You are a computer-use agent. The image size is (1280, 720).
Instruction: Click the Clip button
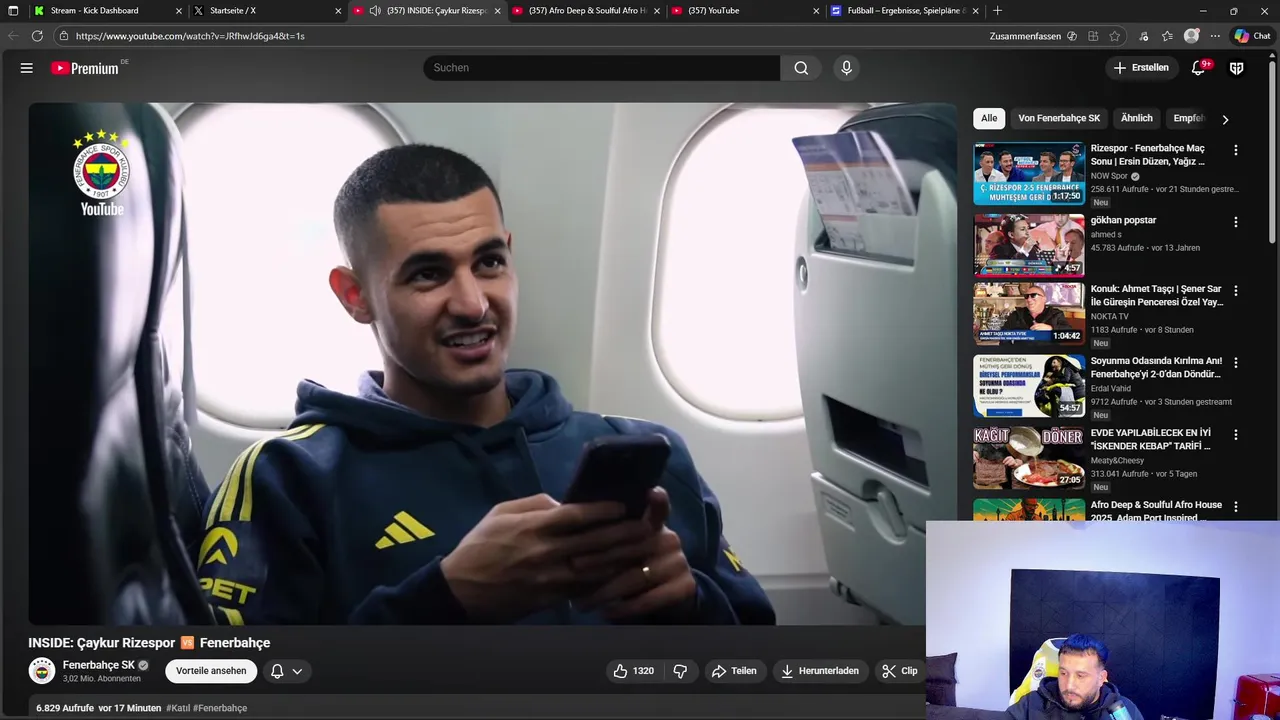click(x=899, y=671)
